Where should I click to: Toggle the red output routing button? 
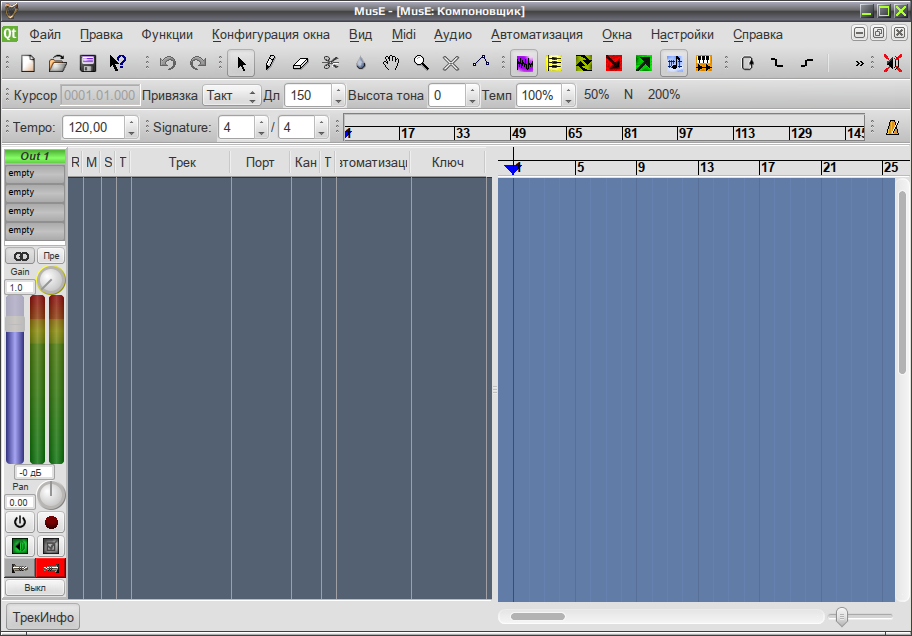(51, 568)
